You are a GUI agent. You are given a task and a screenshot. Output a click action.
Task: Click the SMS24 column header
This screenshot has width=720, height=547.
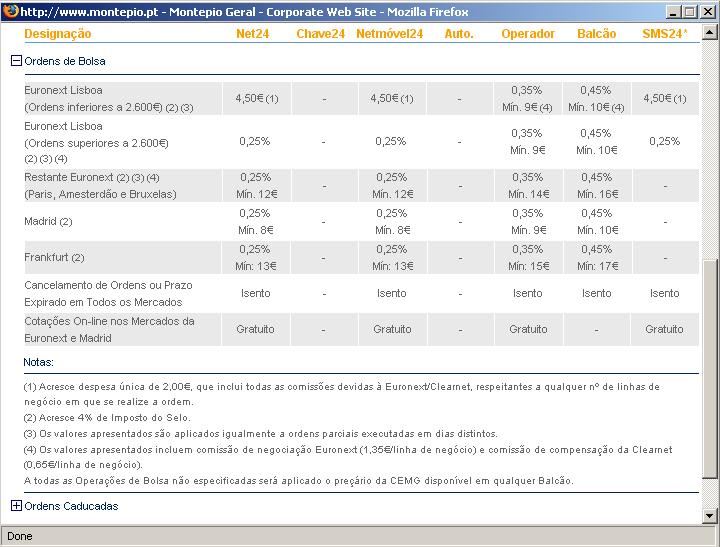pyautogui.click(x=664, y=34)
